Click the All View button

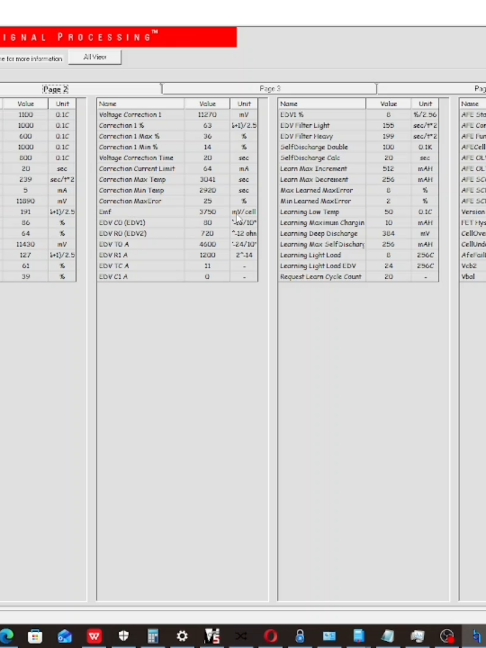coord(95,57)
